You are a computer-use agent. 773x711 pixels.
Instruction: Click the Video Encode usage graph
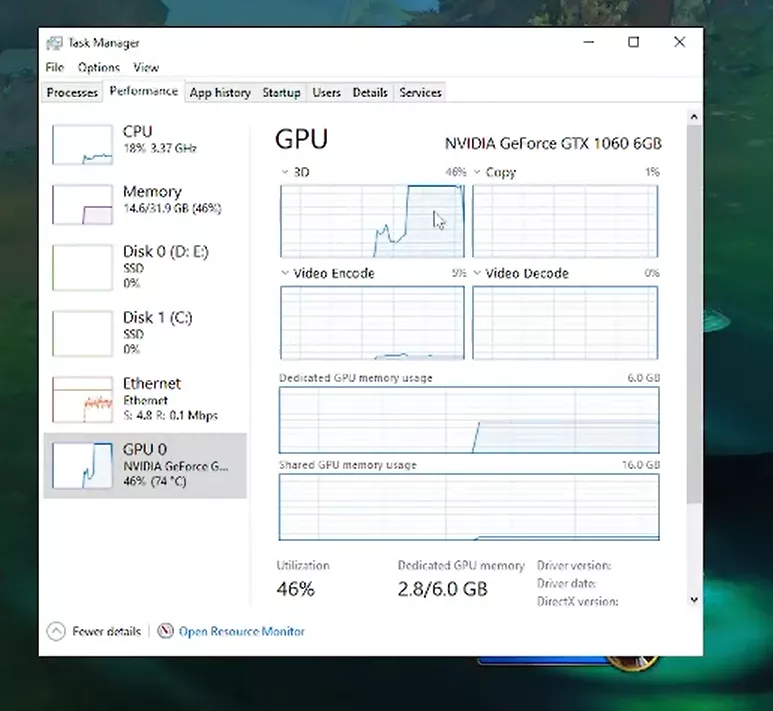(372, 323)
